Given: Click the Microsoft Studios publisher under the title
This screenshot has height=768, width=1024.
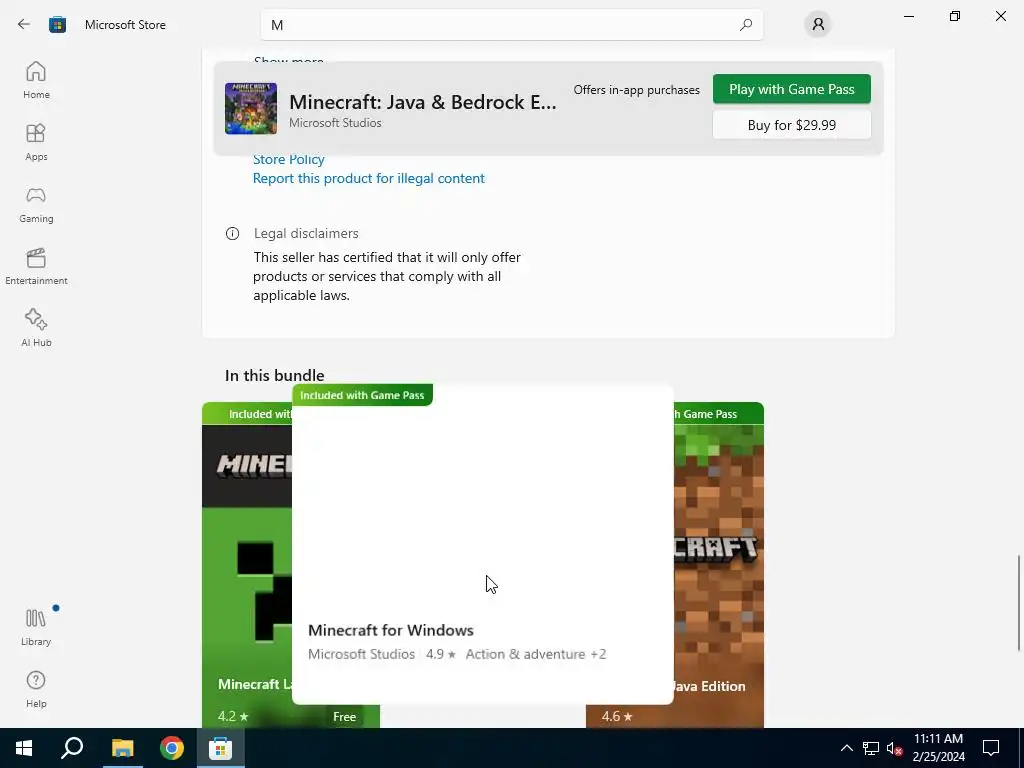Looking at the screenshot, I should point(335,123).
